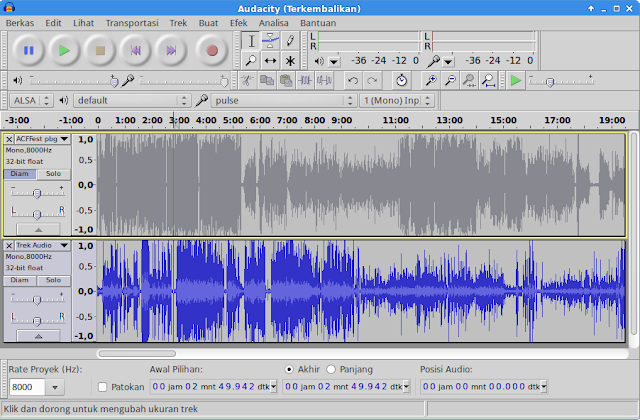Click the gain slider on ACFFest pbg track
This screenshot has height=420, width=640.
37,191
